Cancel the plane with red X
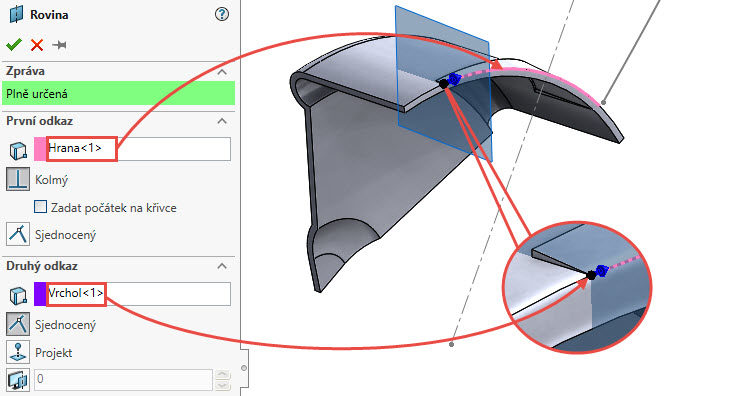Image resolution: width=750 pixels, height=396 pixels. [37, 45]
